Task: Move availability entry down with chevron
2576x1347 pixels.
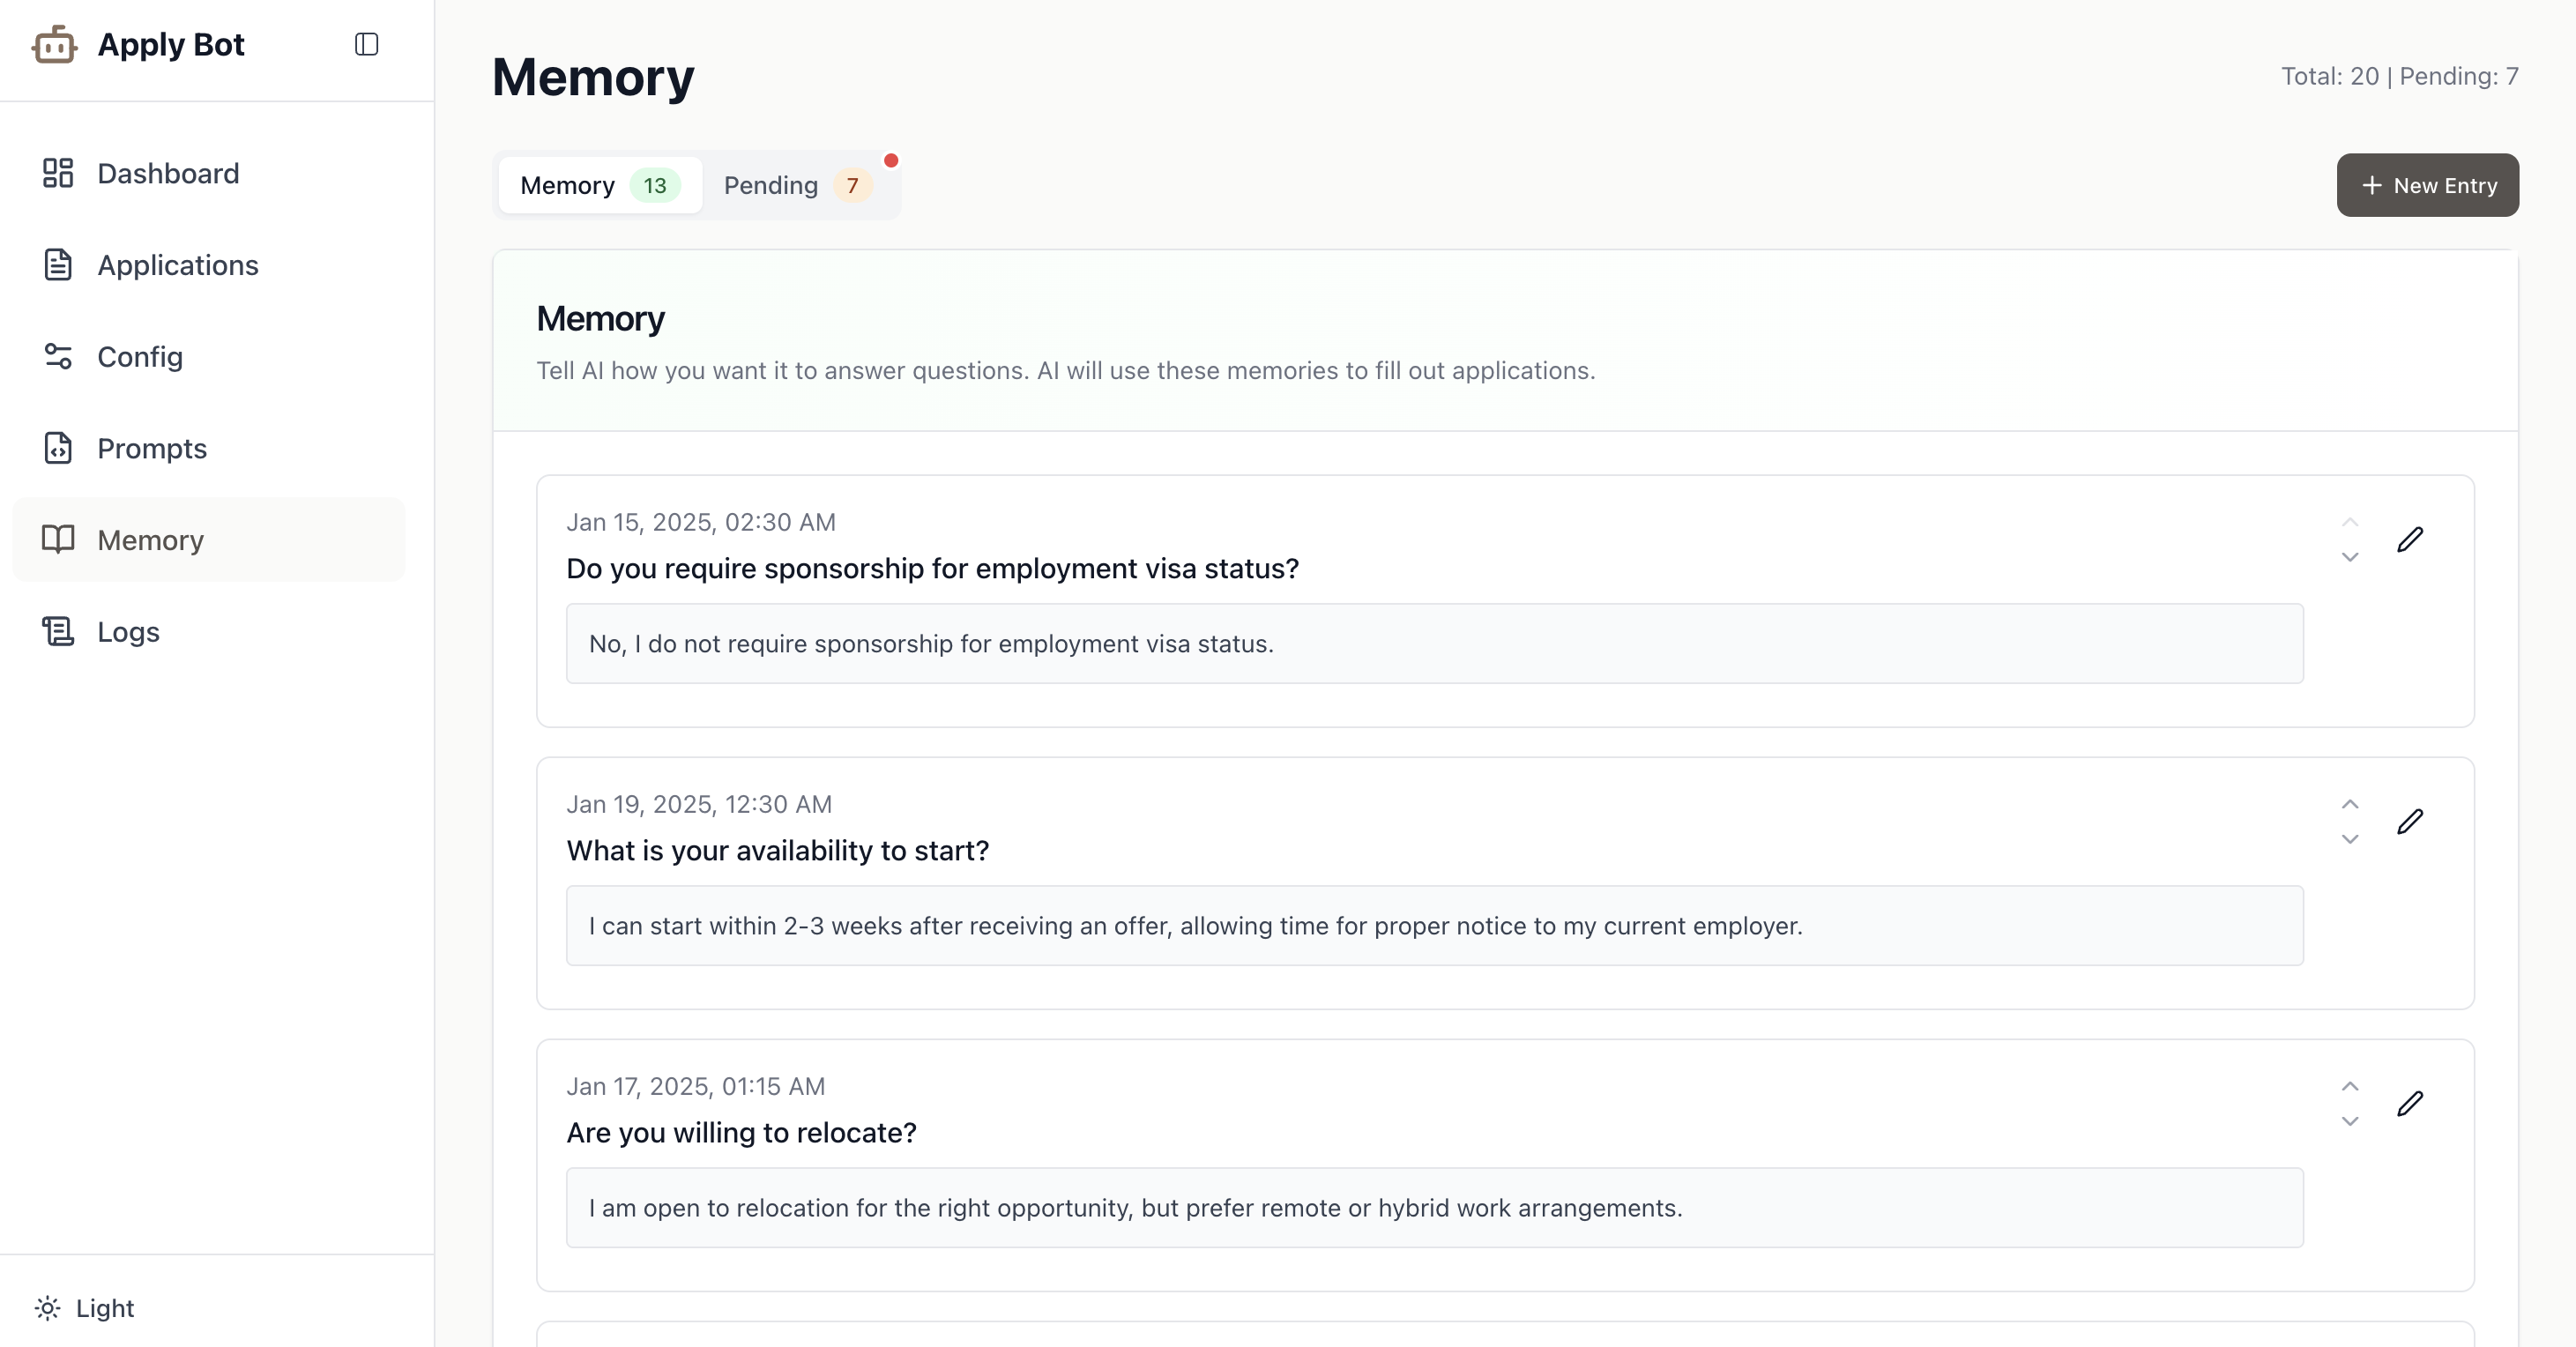Action: (2350, 840)
